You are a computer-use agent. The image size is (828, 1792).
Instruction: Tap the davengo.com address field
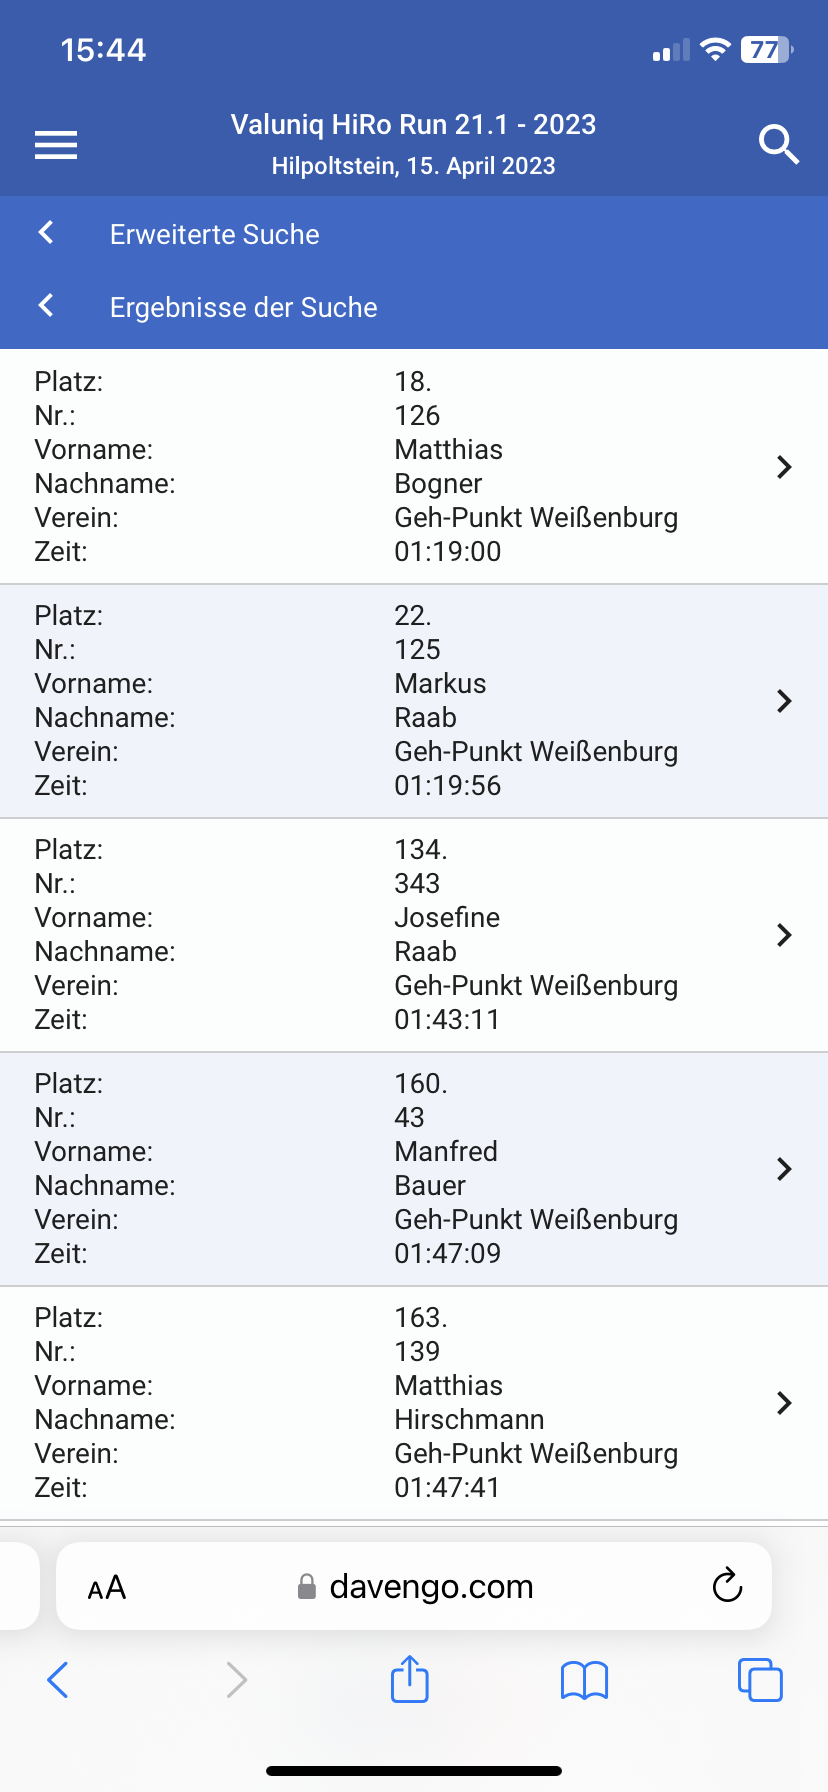(430, 1587)
